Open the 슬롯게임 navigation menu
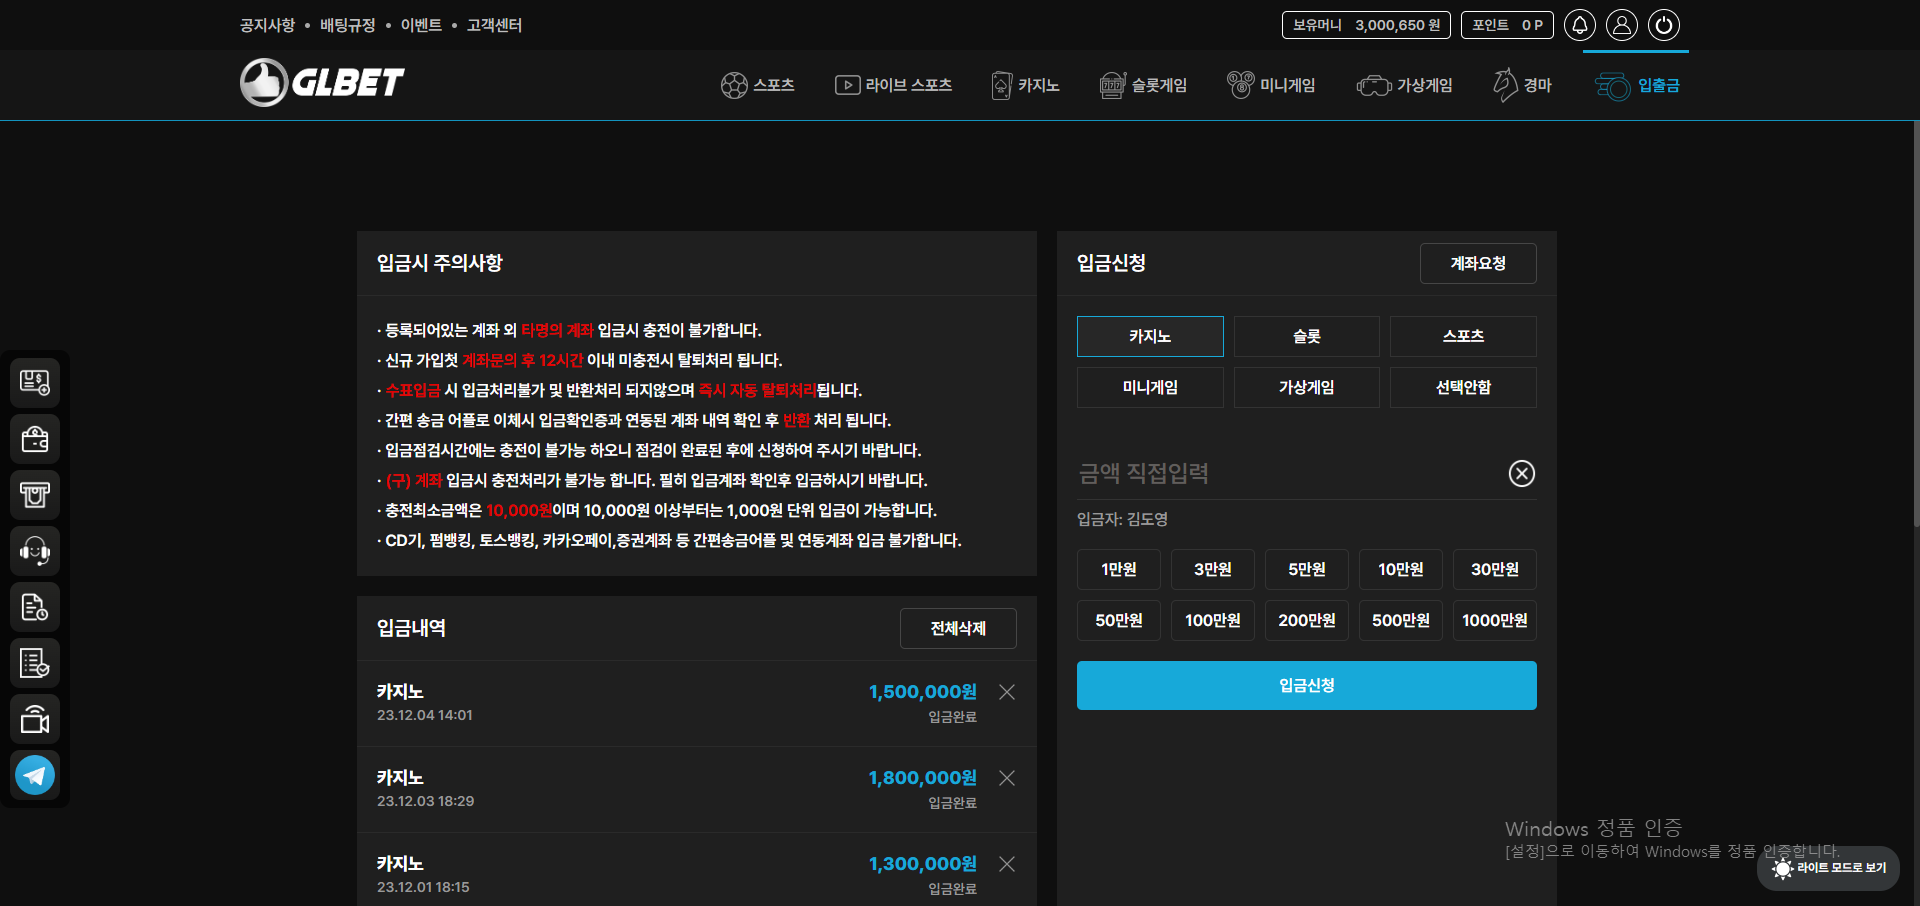The width and height of the screenshot is (1920, 906). [1143, 86]
